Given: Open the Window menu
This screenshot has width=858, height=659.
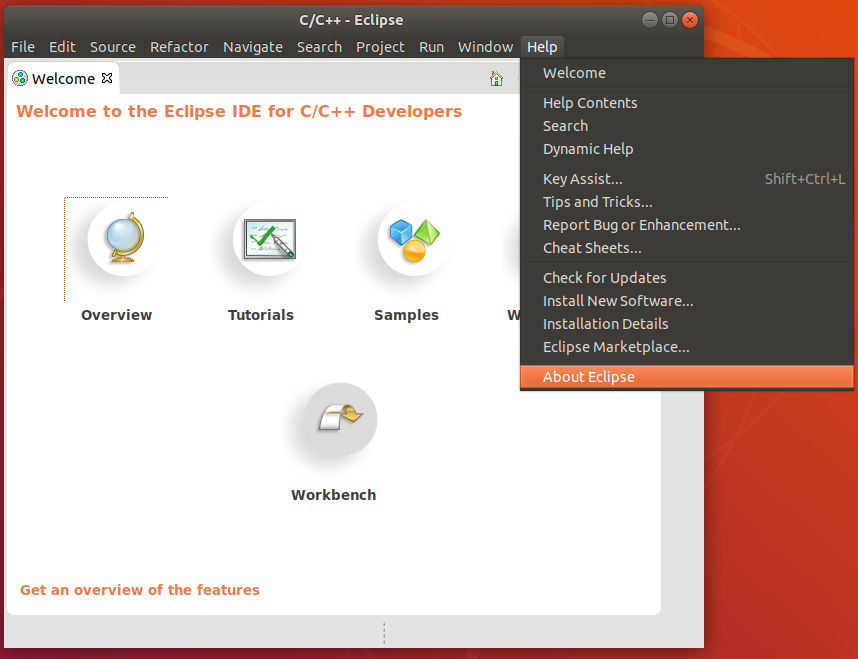Looking at the screenshot, I should (x=485, y=47).
